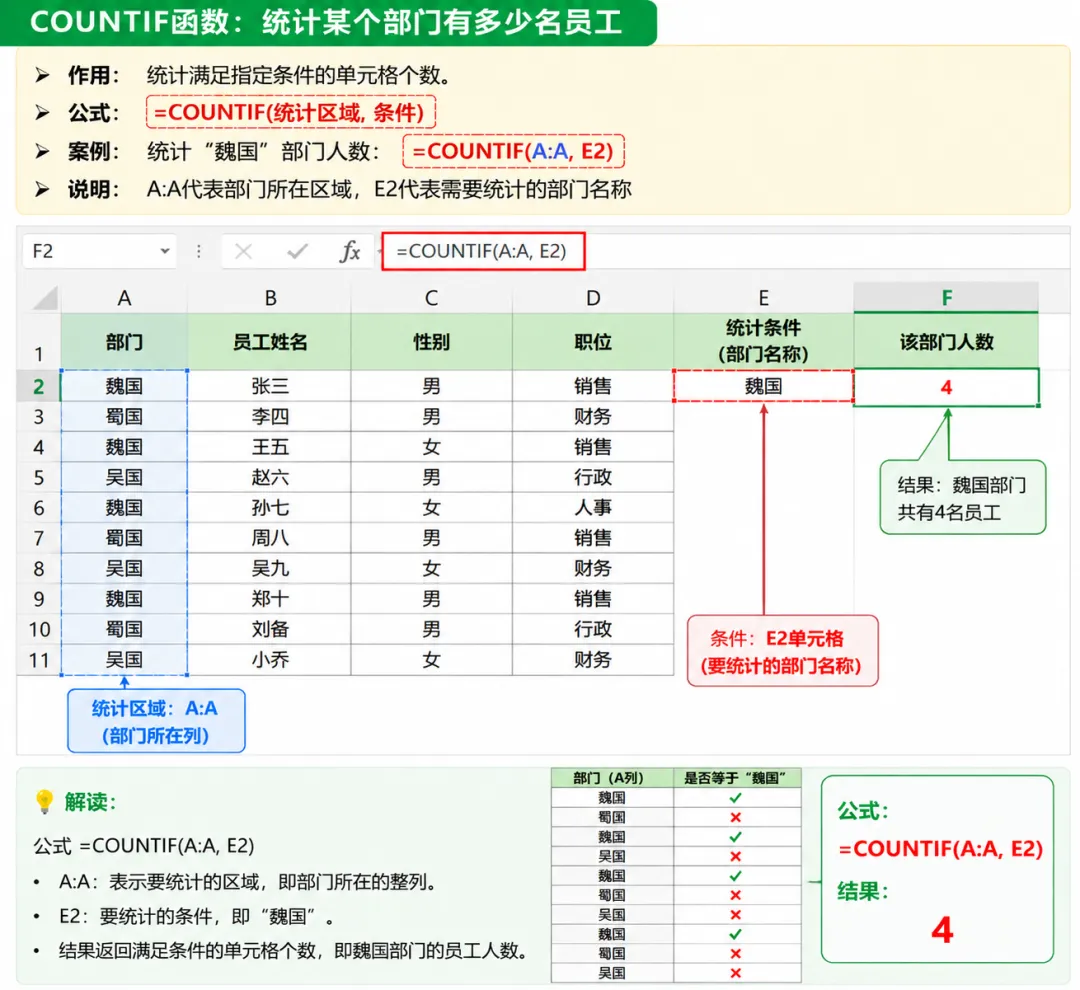
Task: Click cell F2 showing result 4
Action: 946,387
